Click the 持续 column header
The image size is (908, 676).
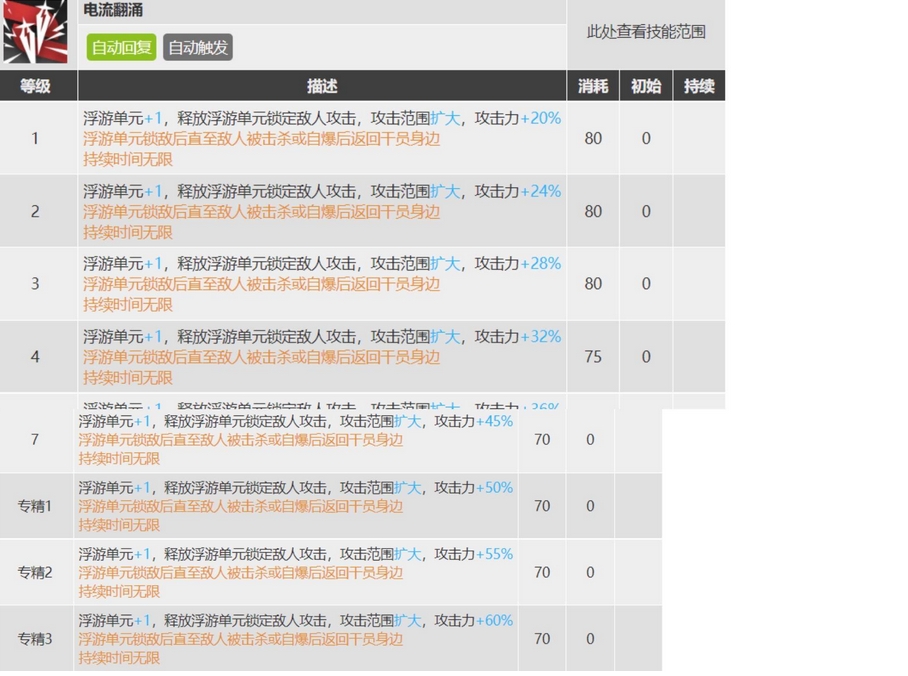click(x=699, y=86)
